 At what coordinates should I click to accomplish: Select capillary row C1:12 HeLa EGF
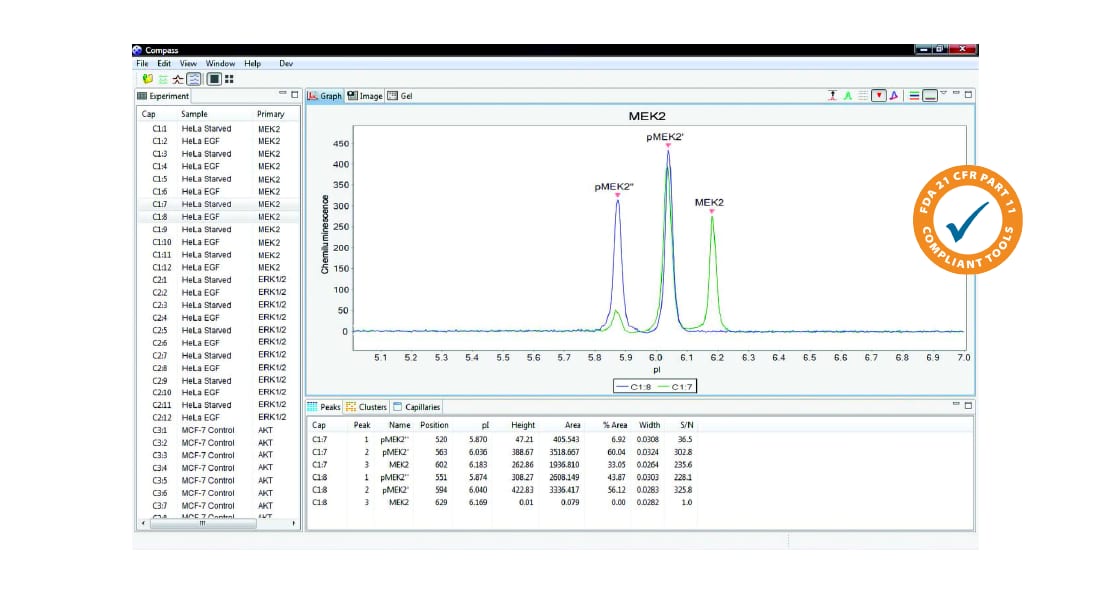pos(218,268)
